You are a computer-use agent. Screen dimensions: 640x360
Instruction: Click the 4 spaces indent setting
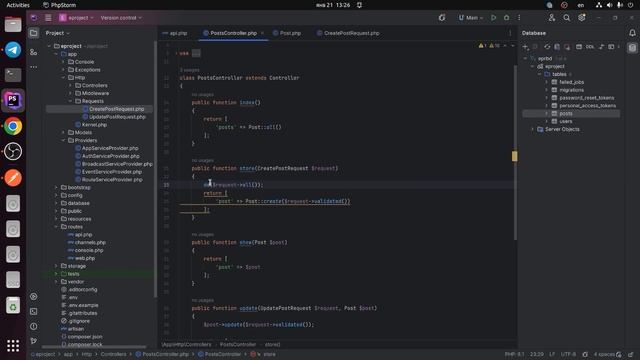coord(604,354)
